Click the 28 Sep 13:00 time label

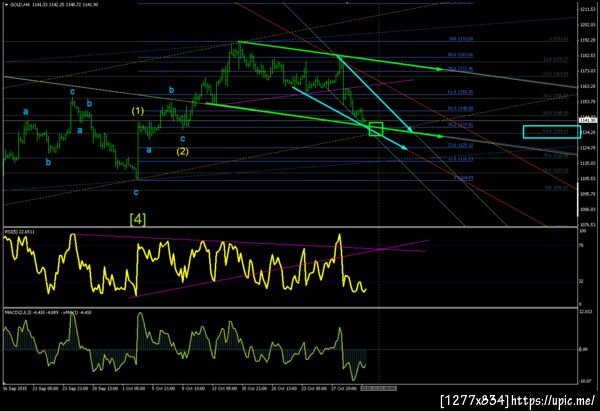coord(105,388)
